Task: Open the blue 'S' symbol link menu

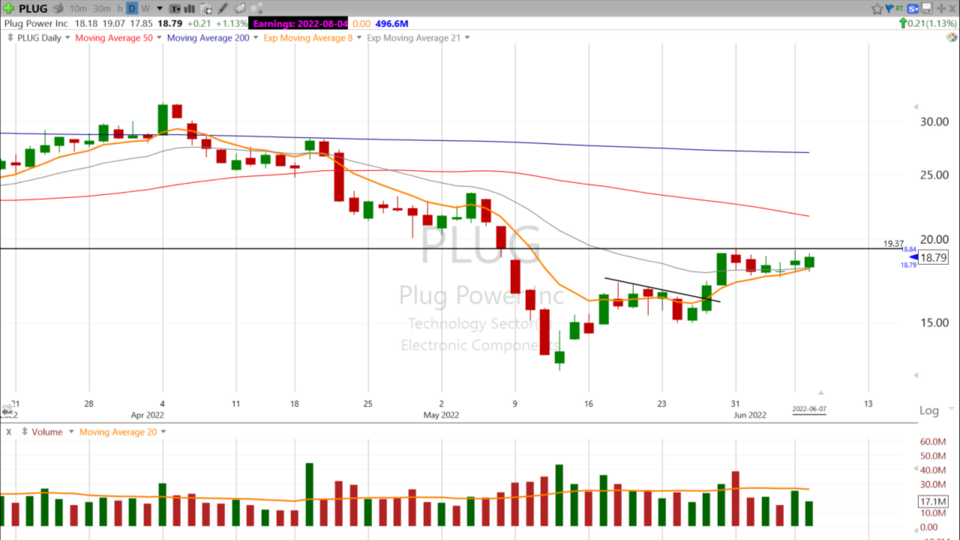Action: coord(913,9)
